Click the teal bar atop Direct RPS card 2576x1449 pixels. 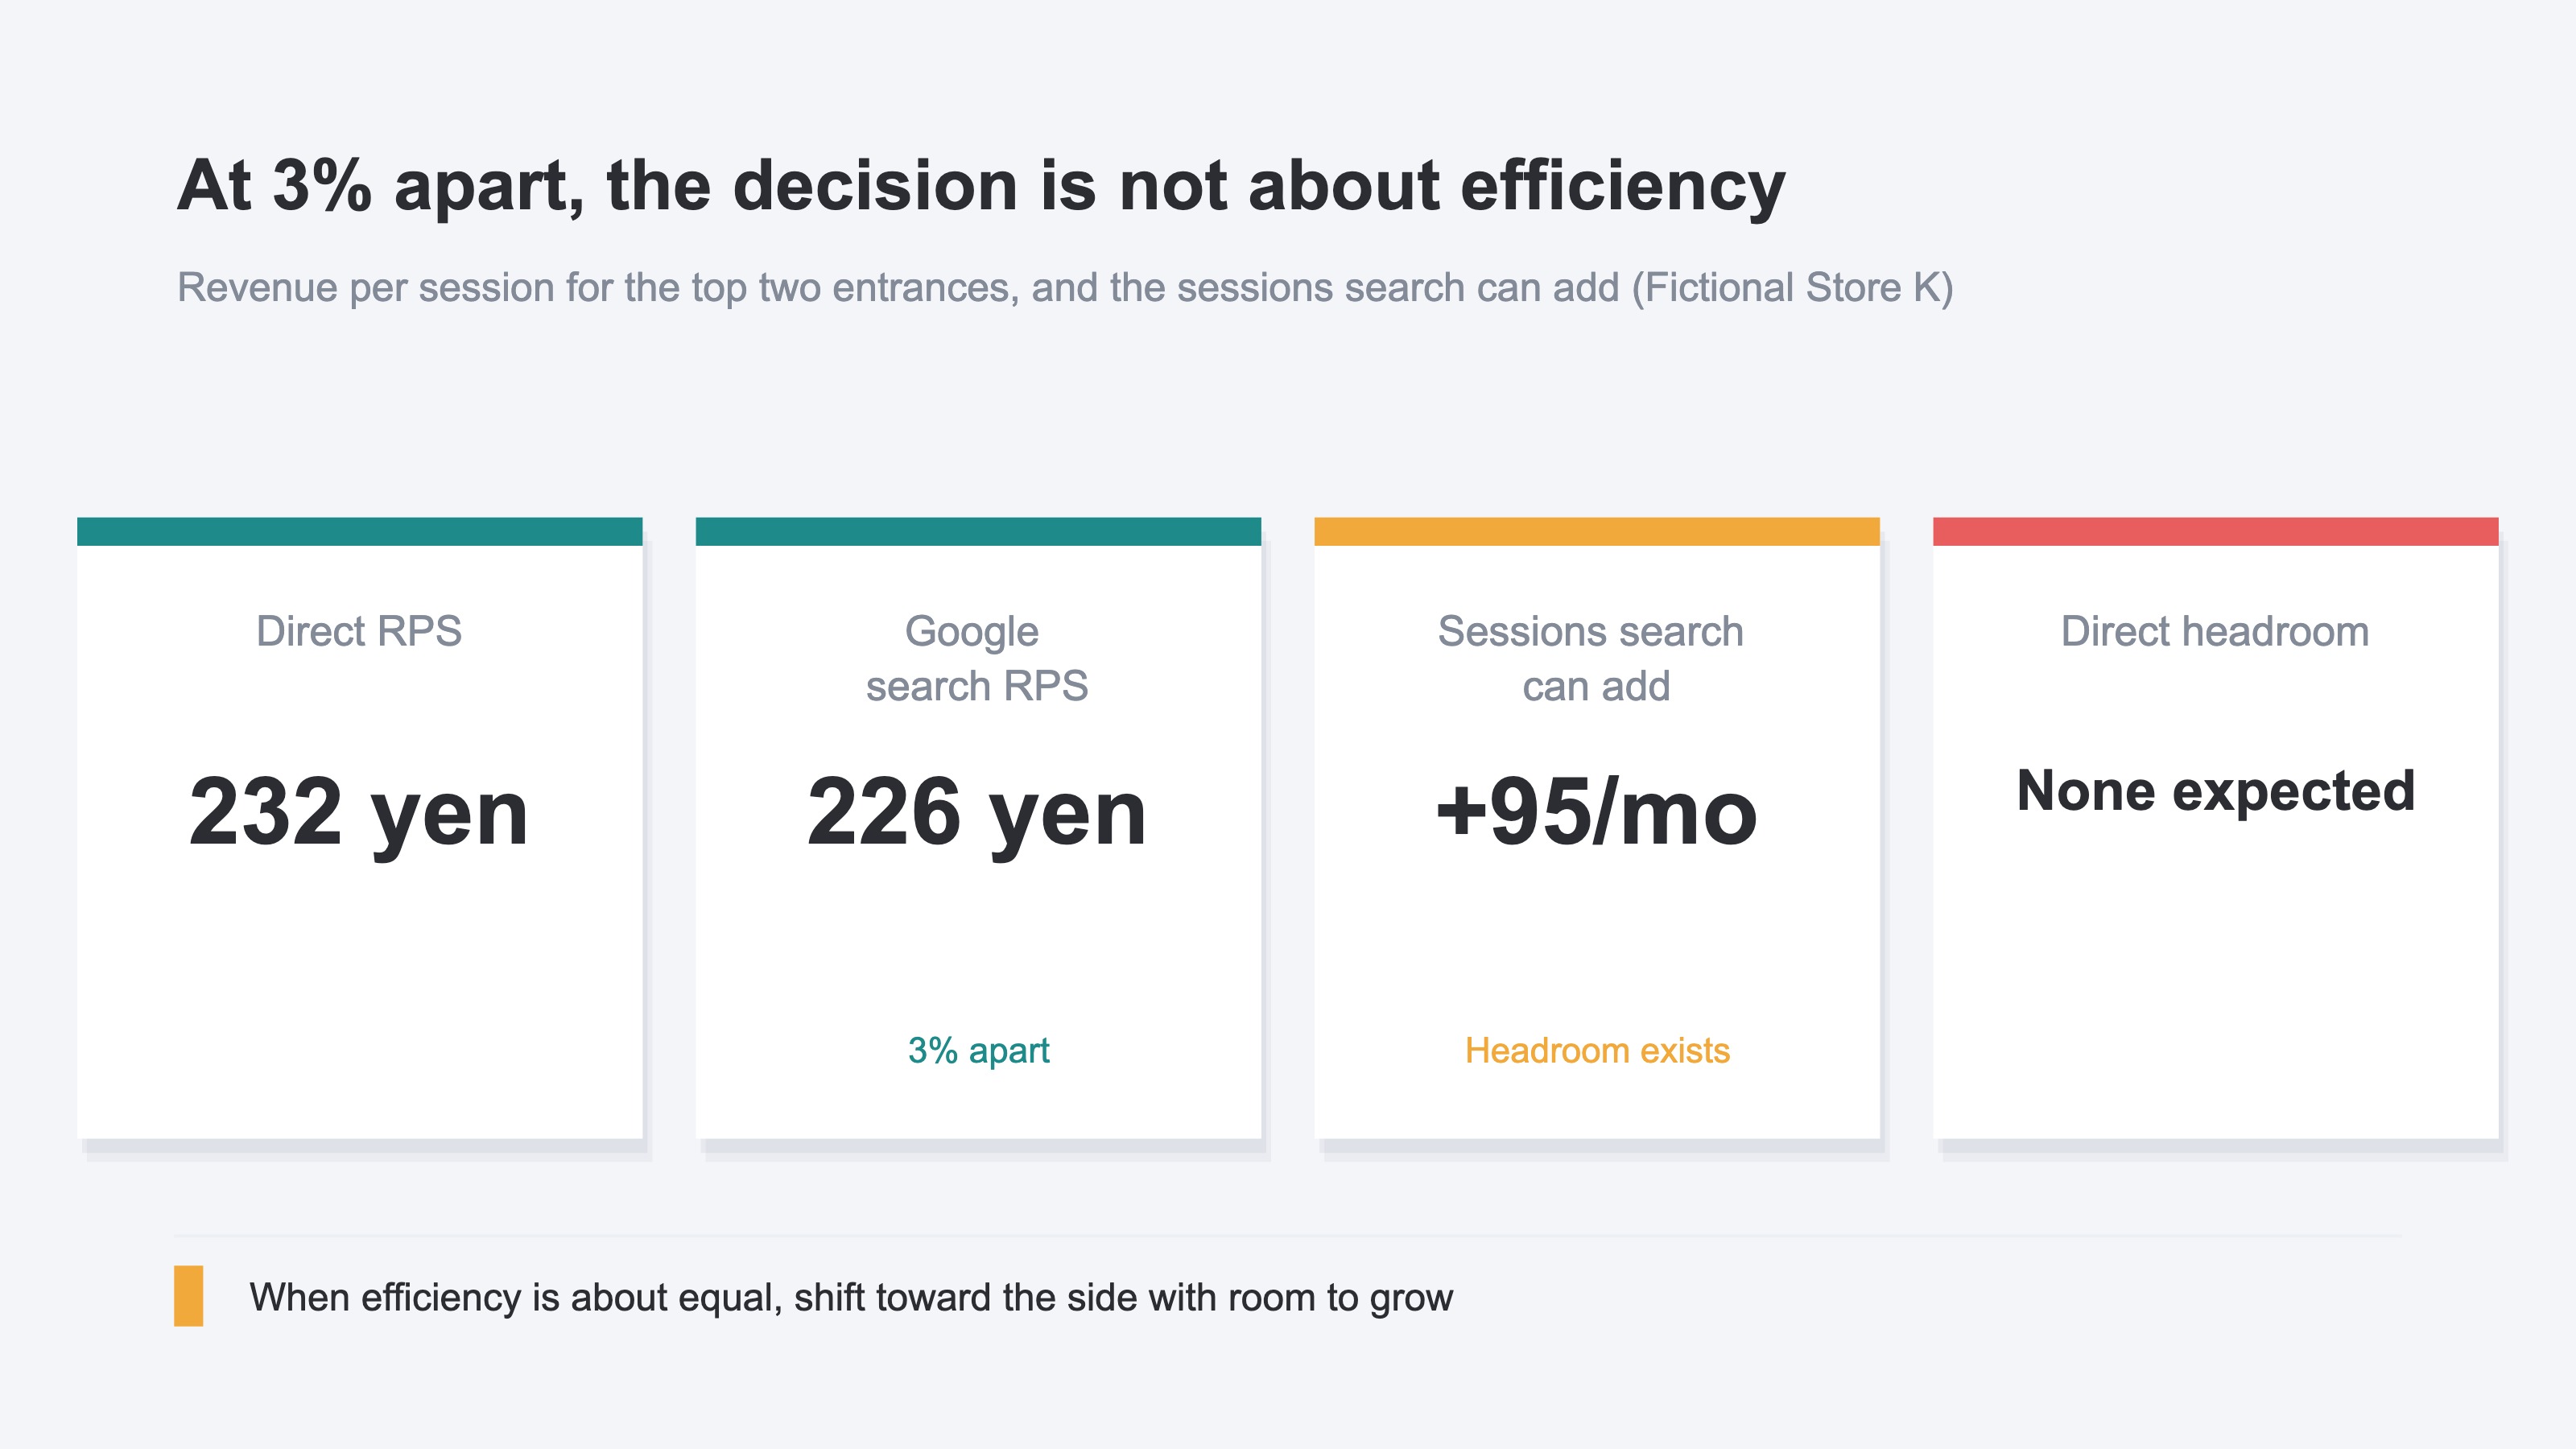coord(360,531)
